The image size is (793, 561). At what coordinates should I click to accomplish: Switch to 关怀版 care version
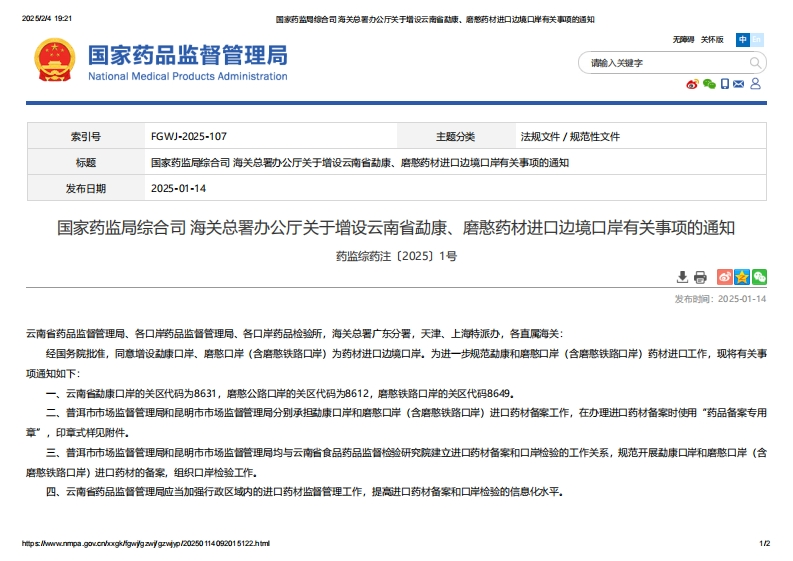pyautogui.click(x=711, y=40)
